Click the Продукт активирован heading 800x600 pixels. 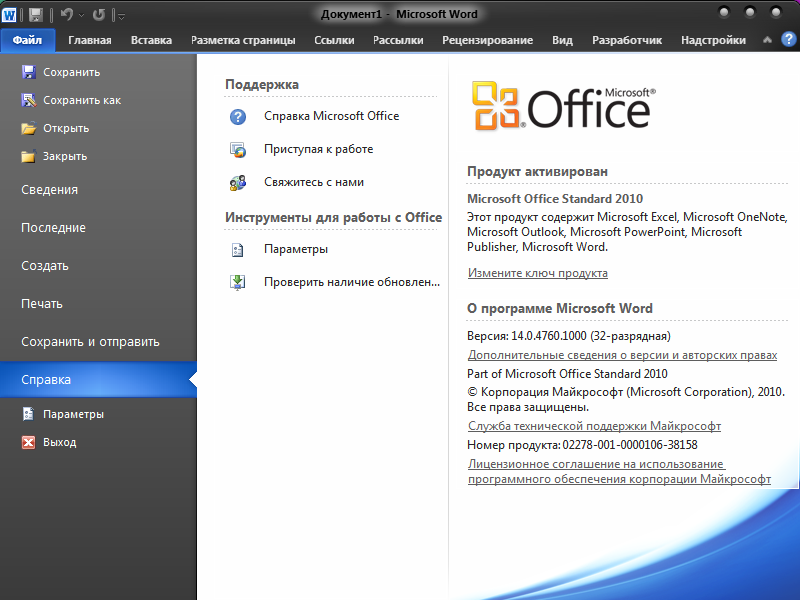537,171
